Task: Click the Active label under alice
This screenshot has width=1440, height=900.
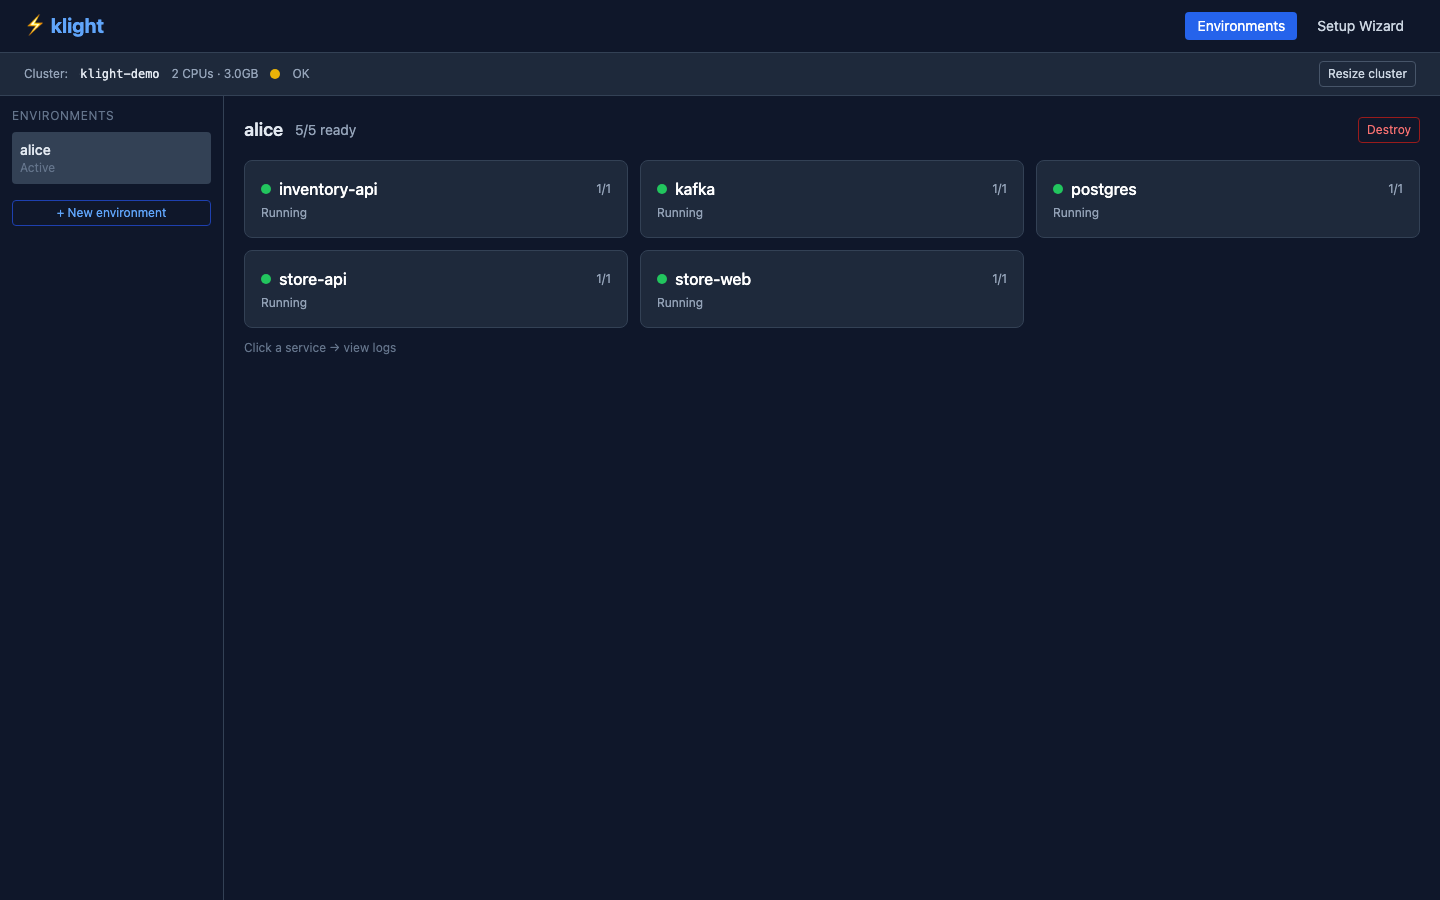Action: 37,168
